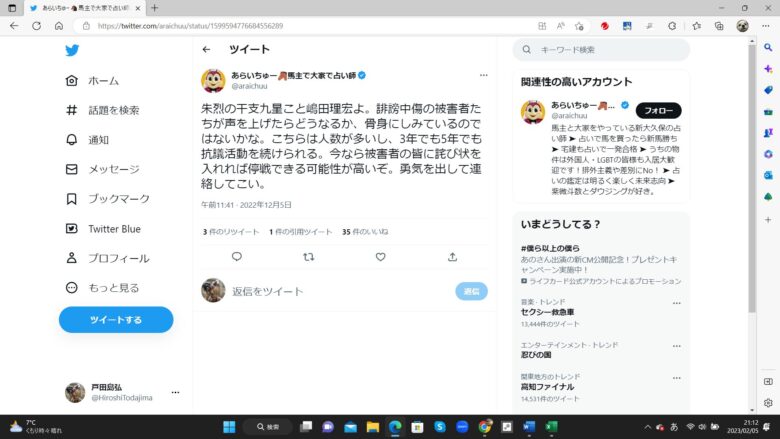Image resolution: width=780 pixels, height=439 pixels.
Task: Click browser back arrow
Action: (14, 26)
